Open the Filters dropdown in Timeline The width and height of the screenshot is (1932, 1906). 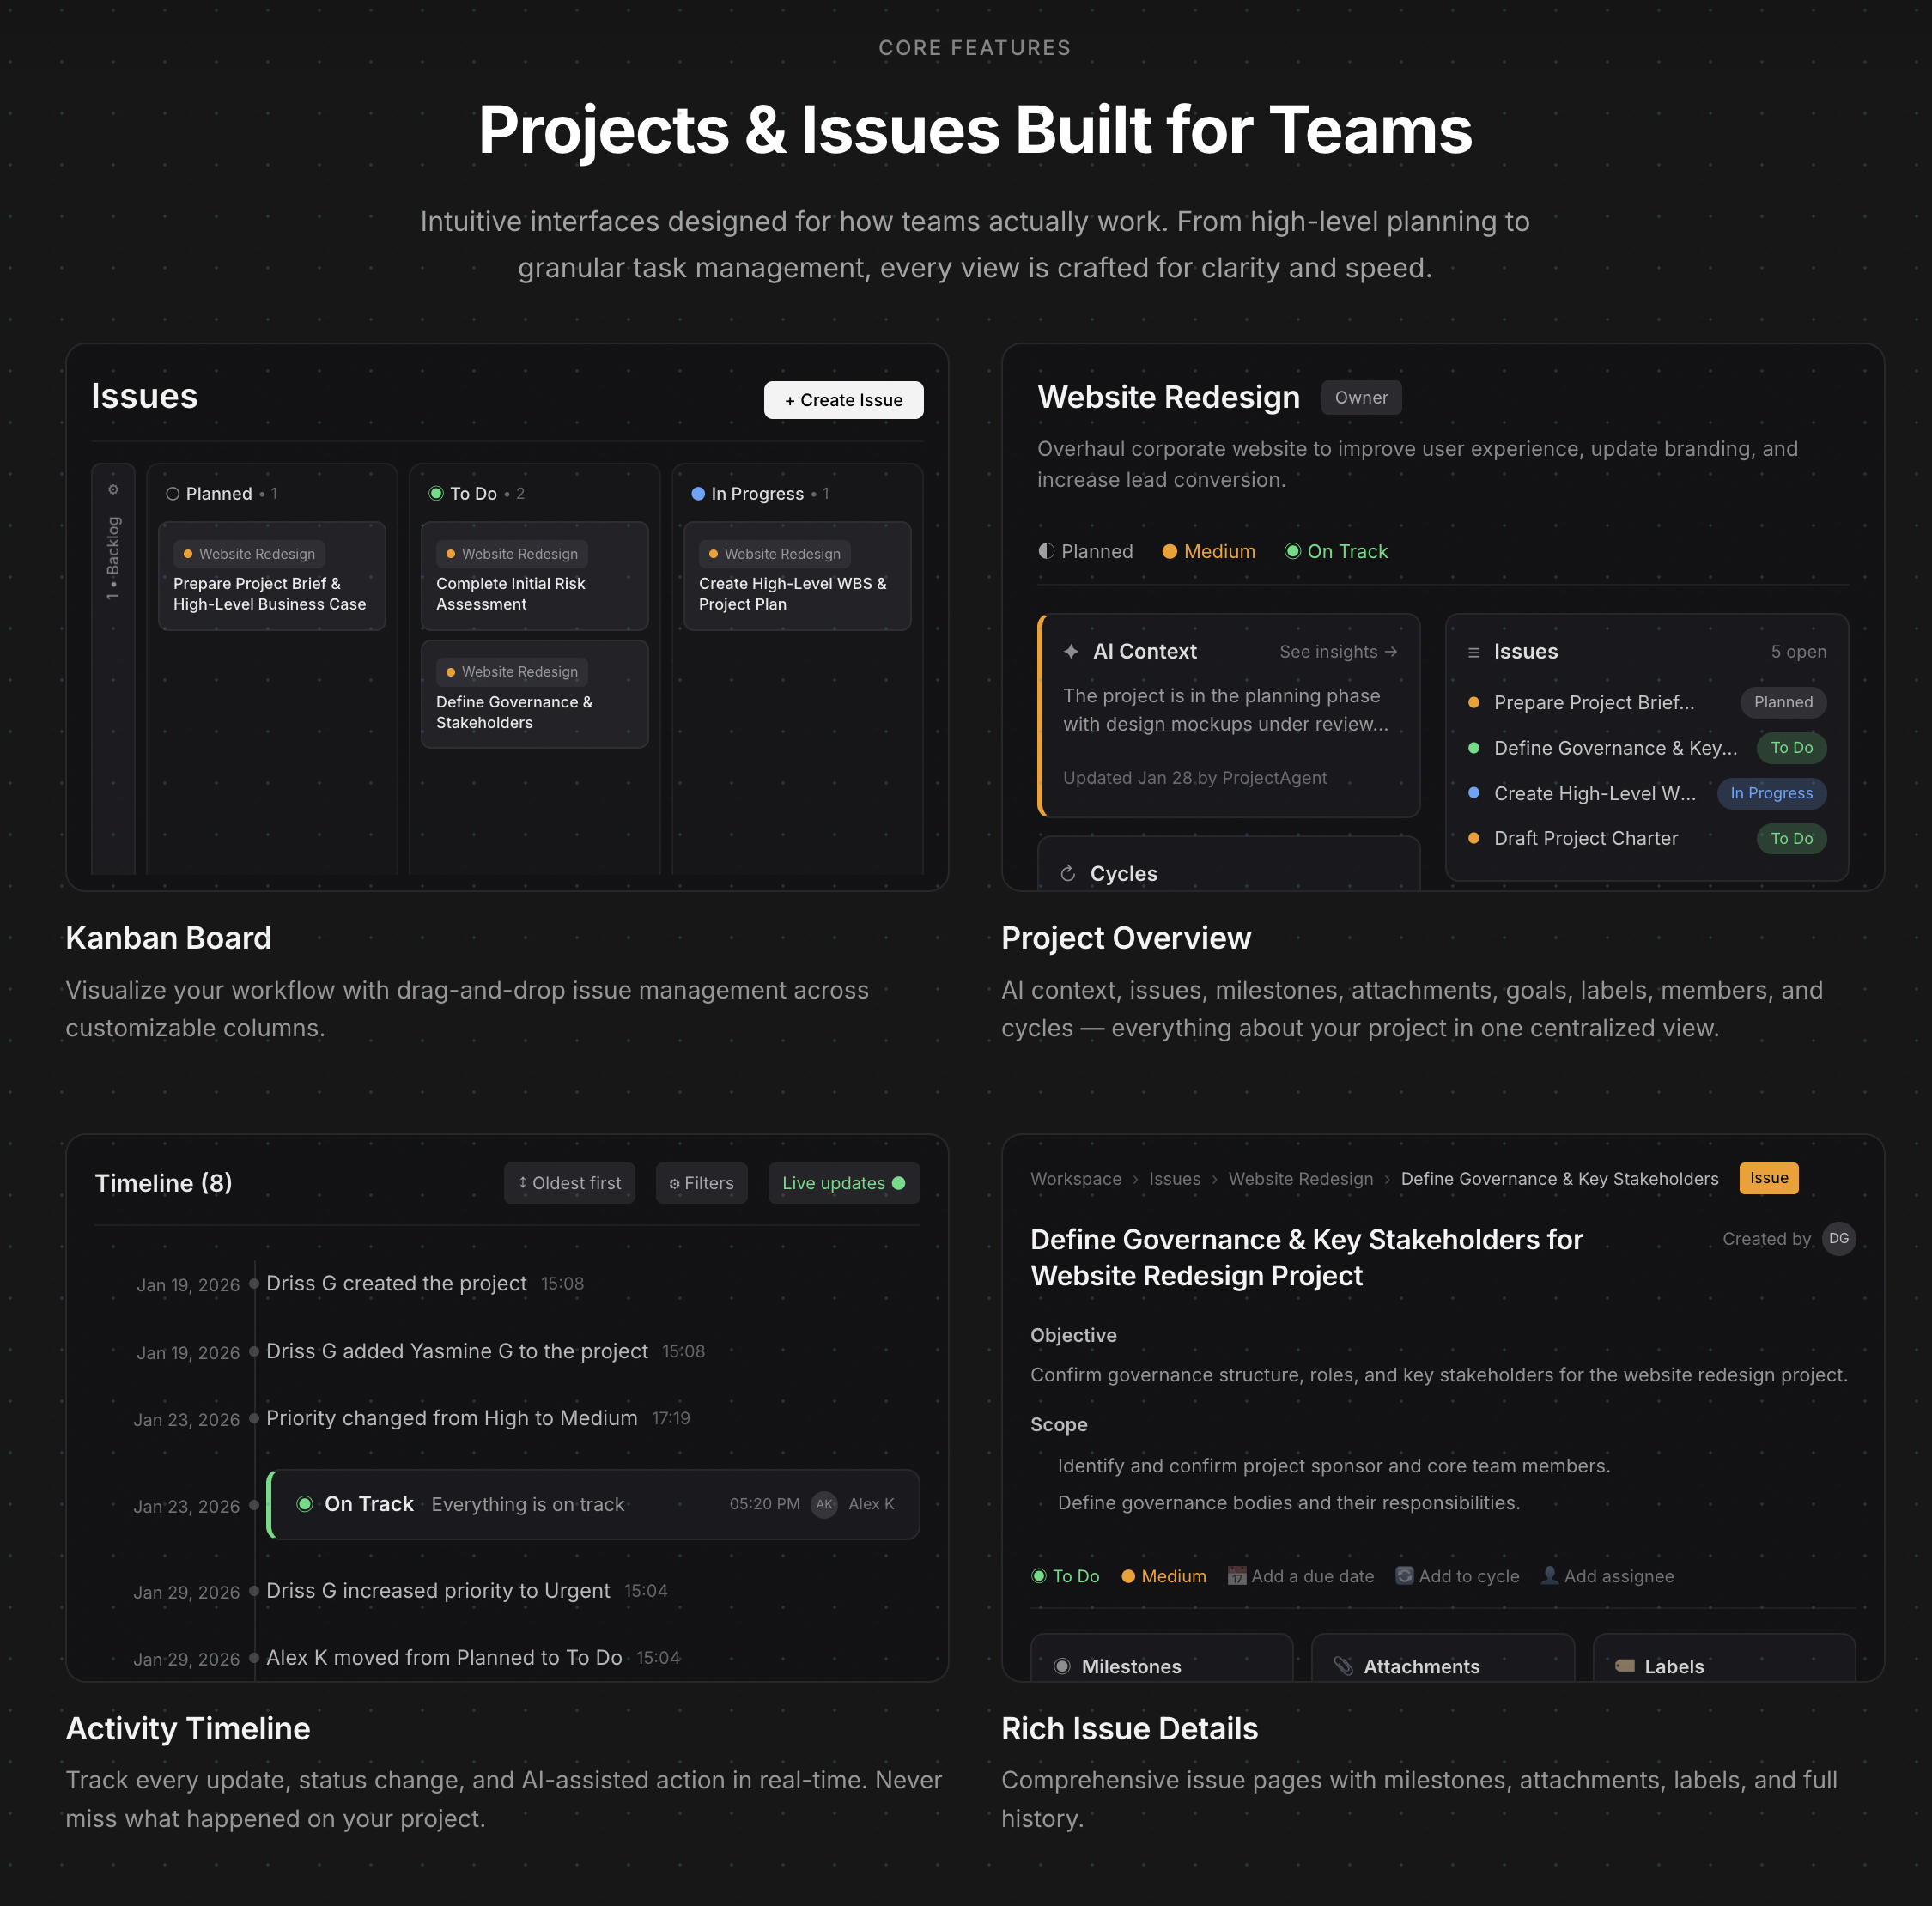click(x=701, y=1183)
